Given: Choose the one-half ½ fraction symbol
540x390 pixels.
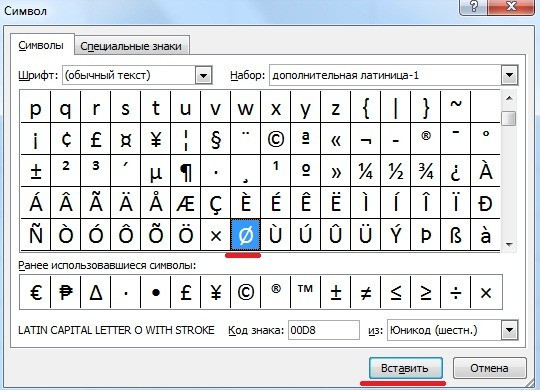Looking at the screenshot, I should (396, 171).
